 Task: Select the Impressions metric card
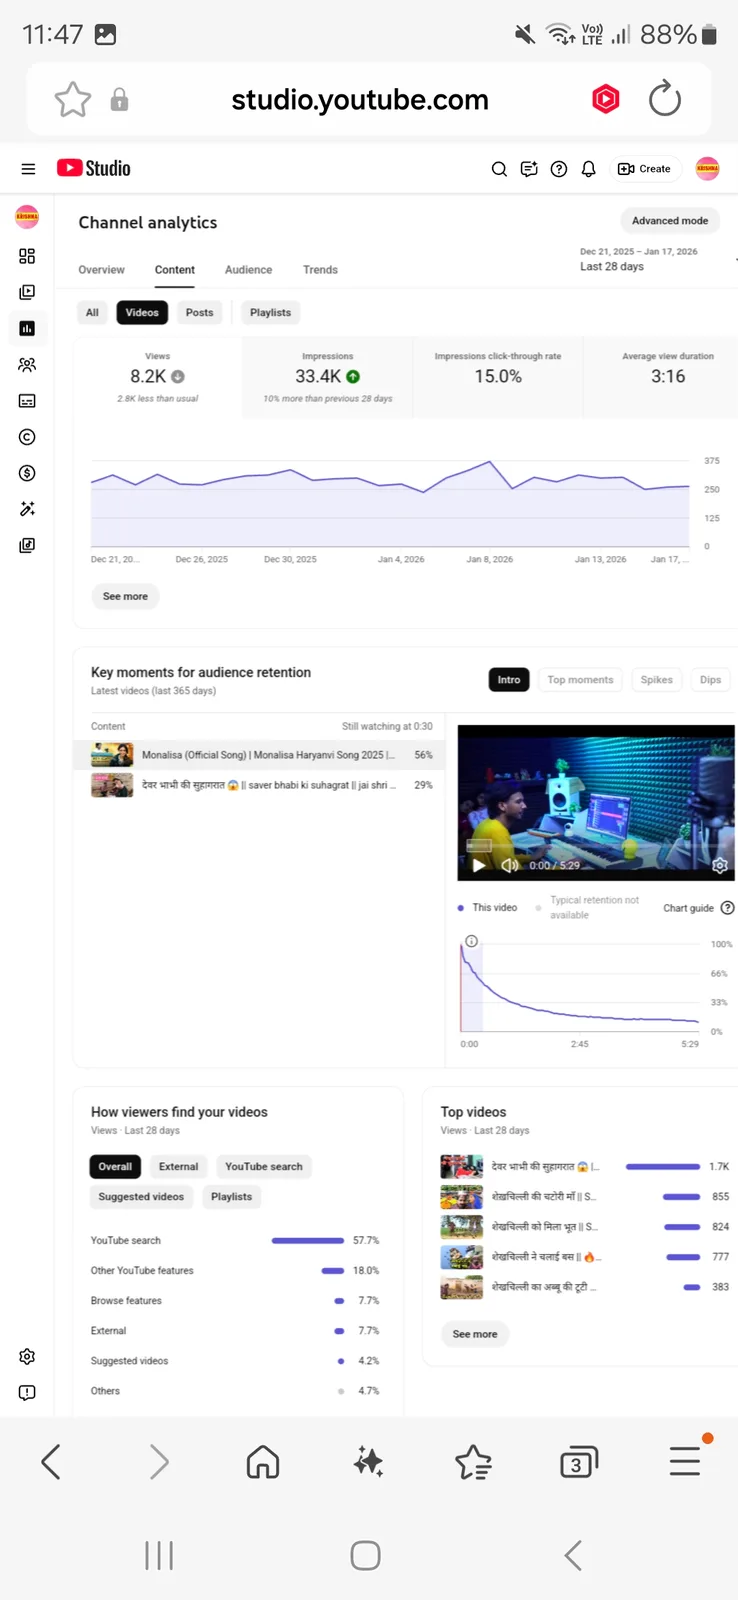[328, 377]
